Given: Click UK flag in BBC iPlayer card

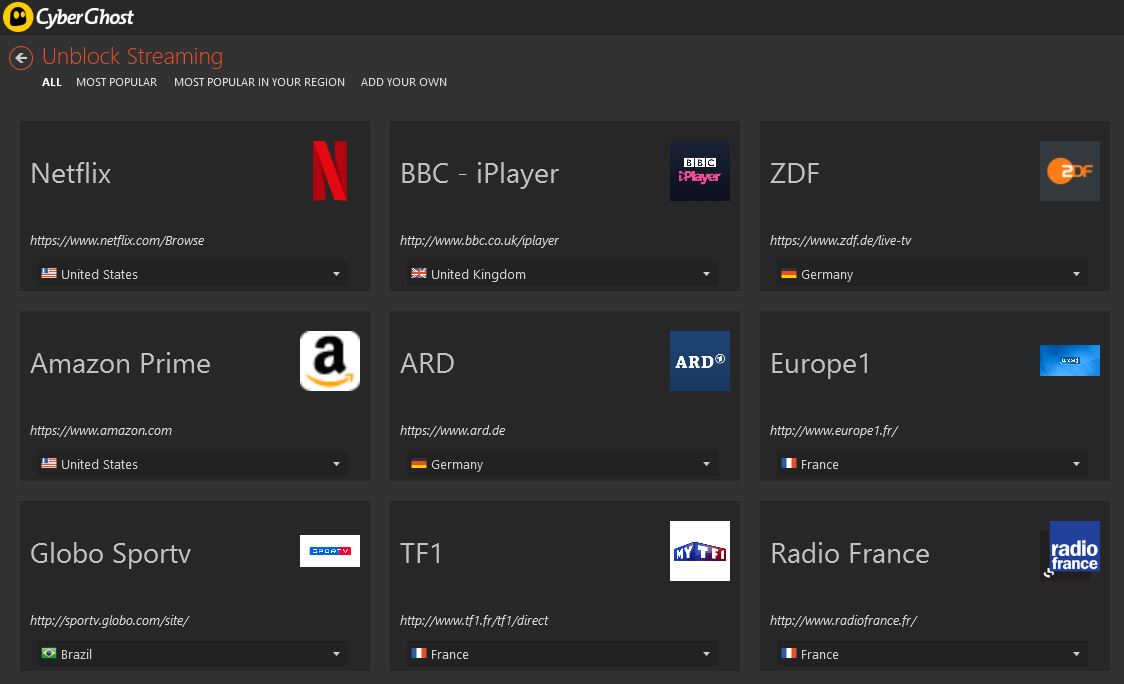Looking at the screenshot, I should pos(419,273).
